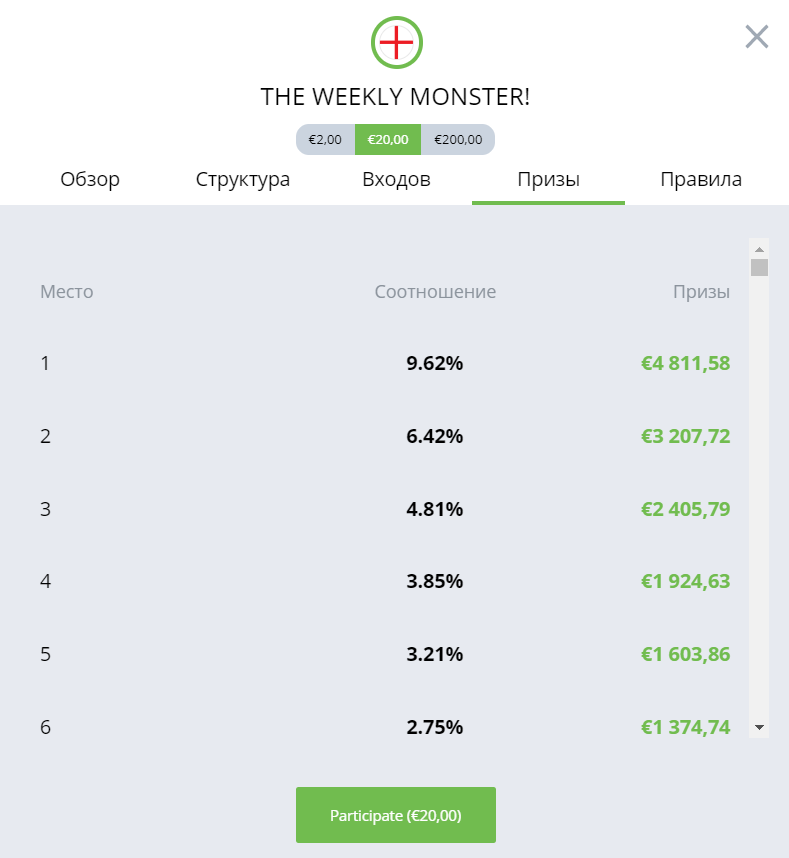Select the €200,00 buy-in option
This screenshot has height=858, width=789.
pyautogui.click(x=458, y=140)
